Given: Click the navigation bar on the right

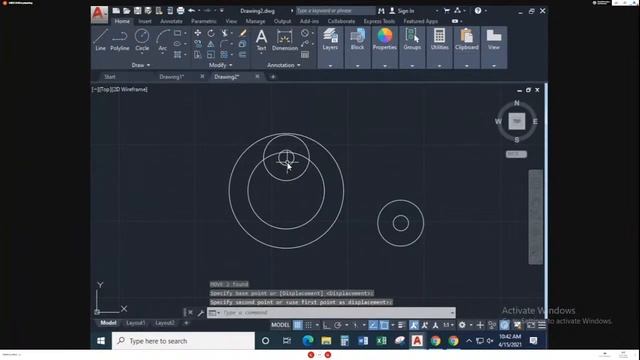Looking at the screenshot, I should click(x=536, y=217).
